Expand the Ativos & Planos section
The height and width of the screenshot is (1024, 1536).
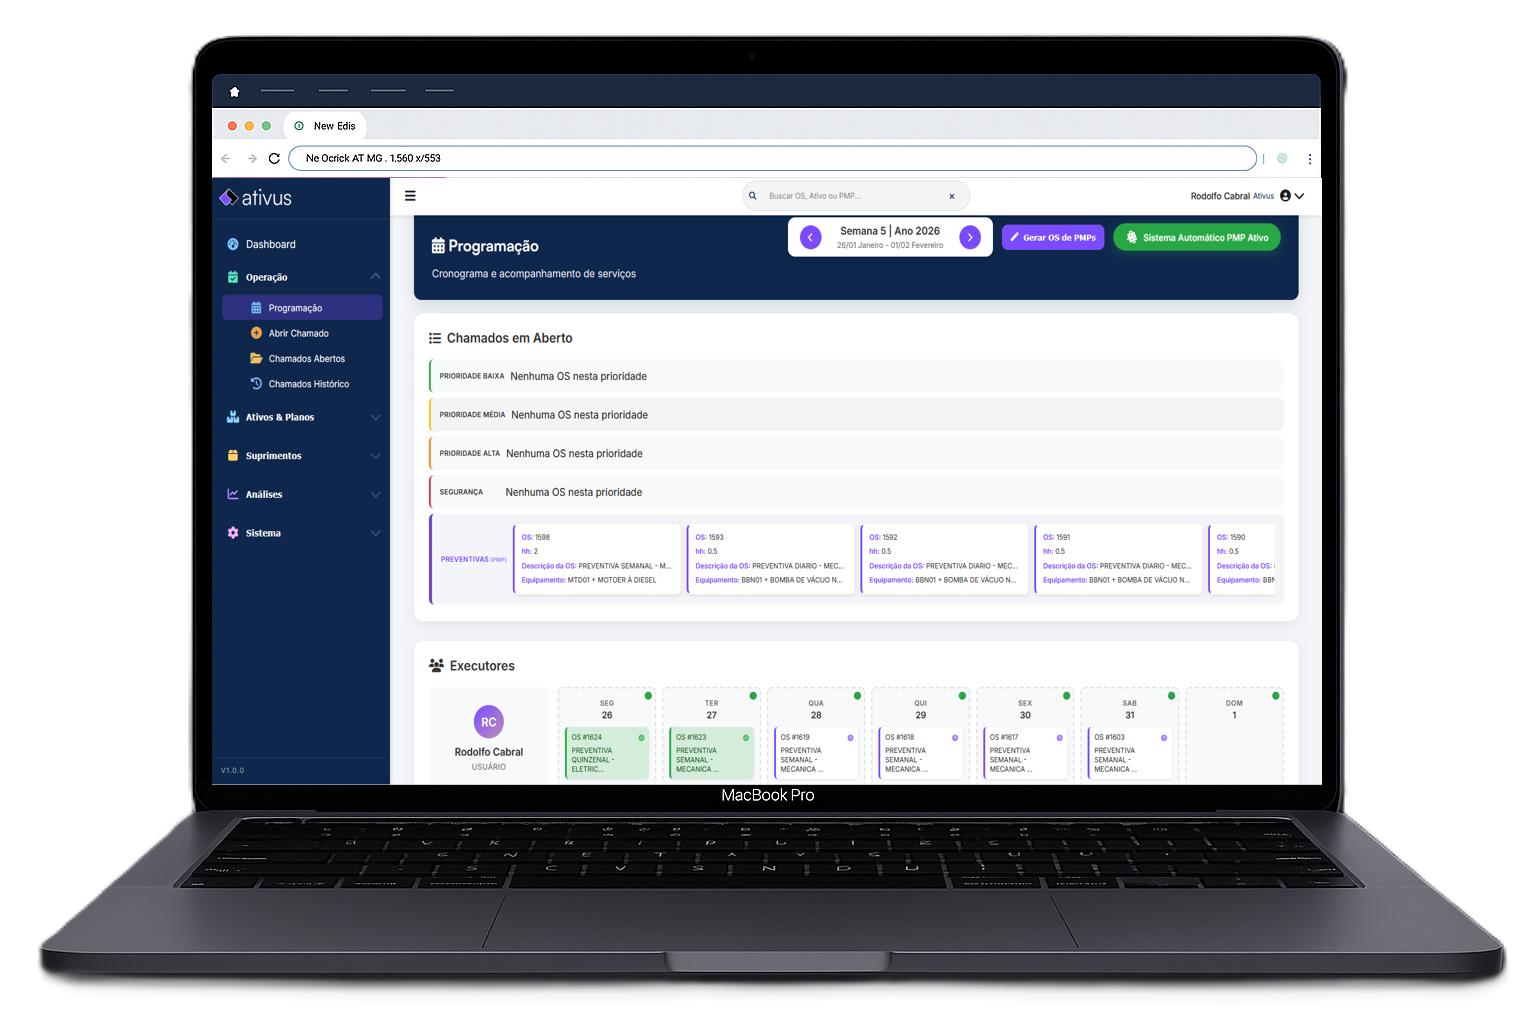[x=375, y=417]
